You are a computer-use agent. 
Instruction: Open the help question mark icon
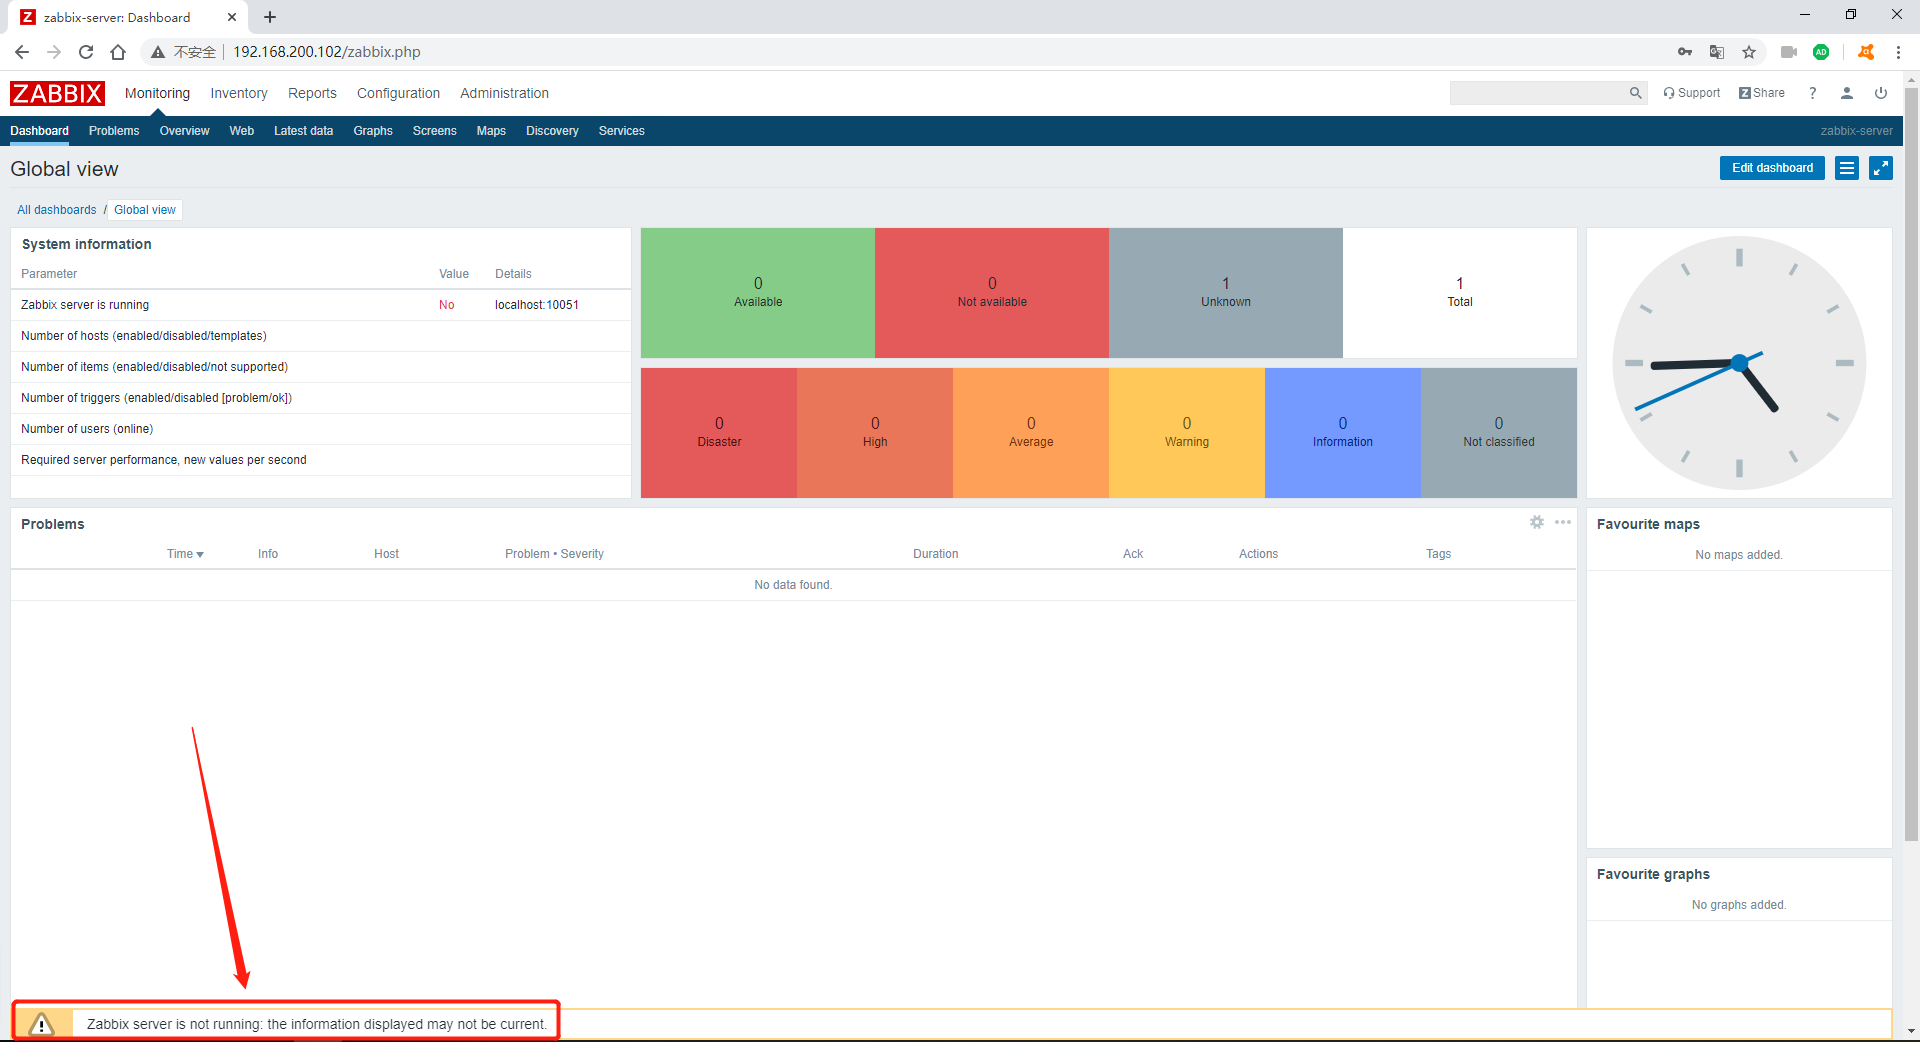pyautogui.click(x=1812, y=93)
